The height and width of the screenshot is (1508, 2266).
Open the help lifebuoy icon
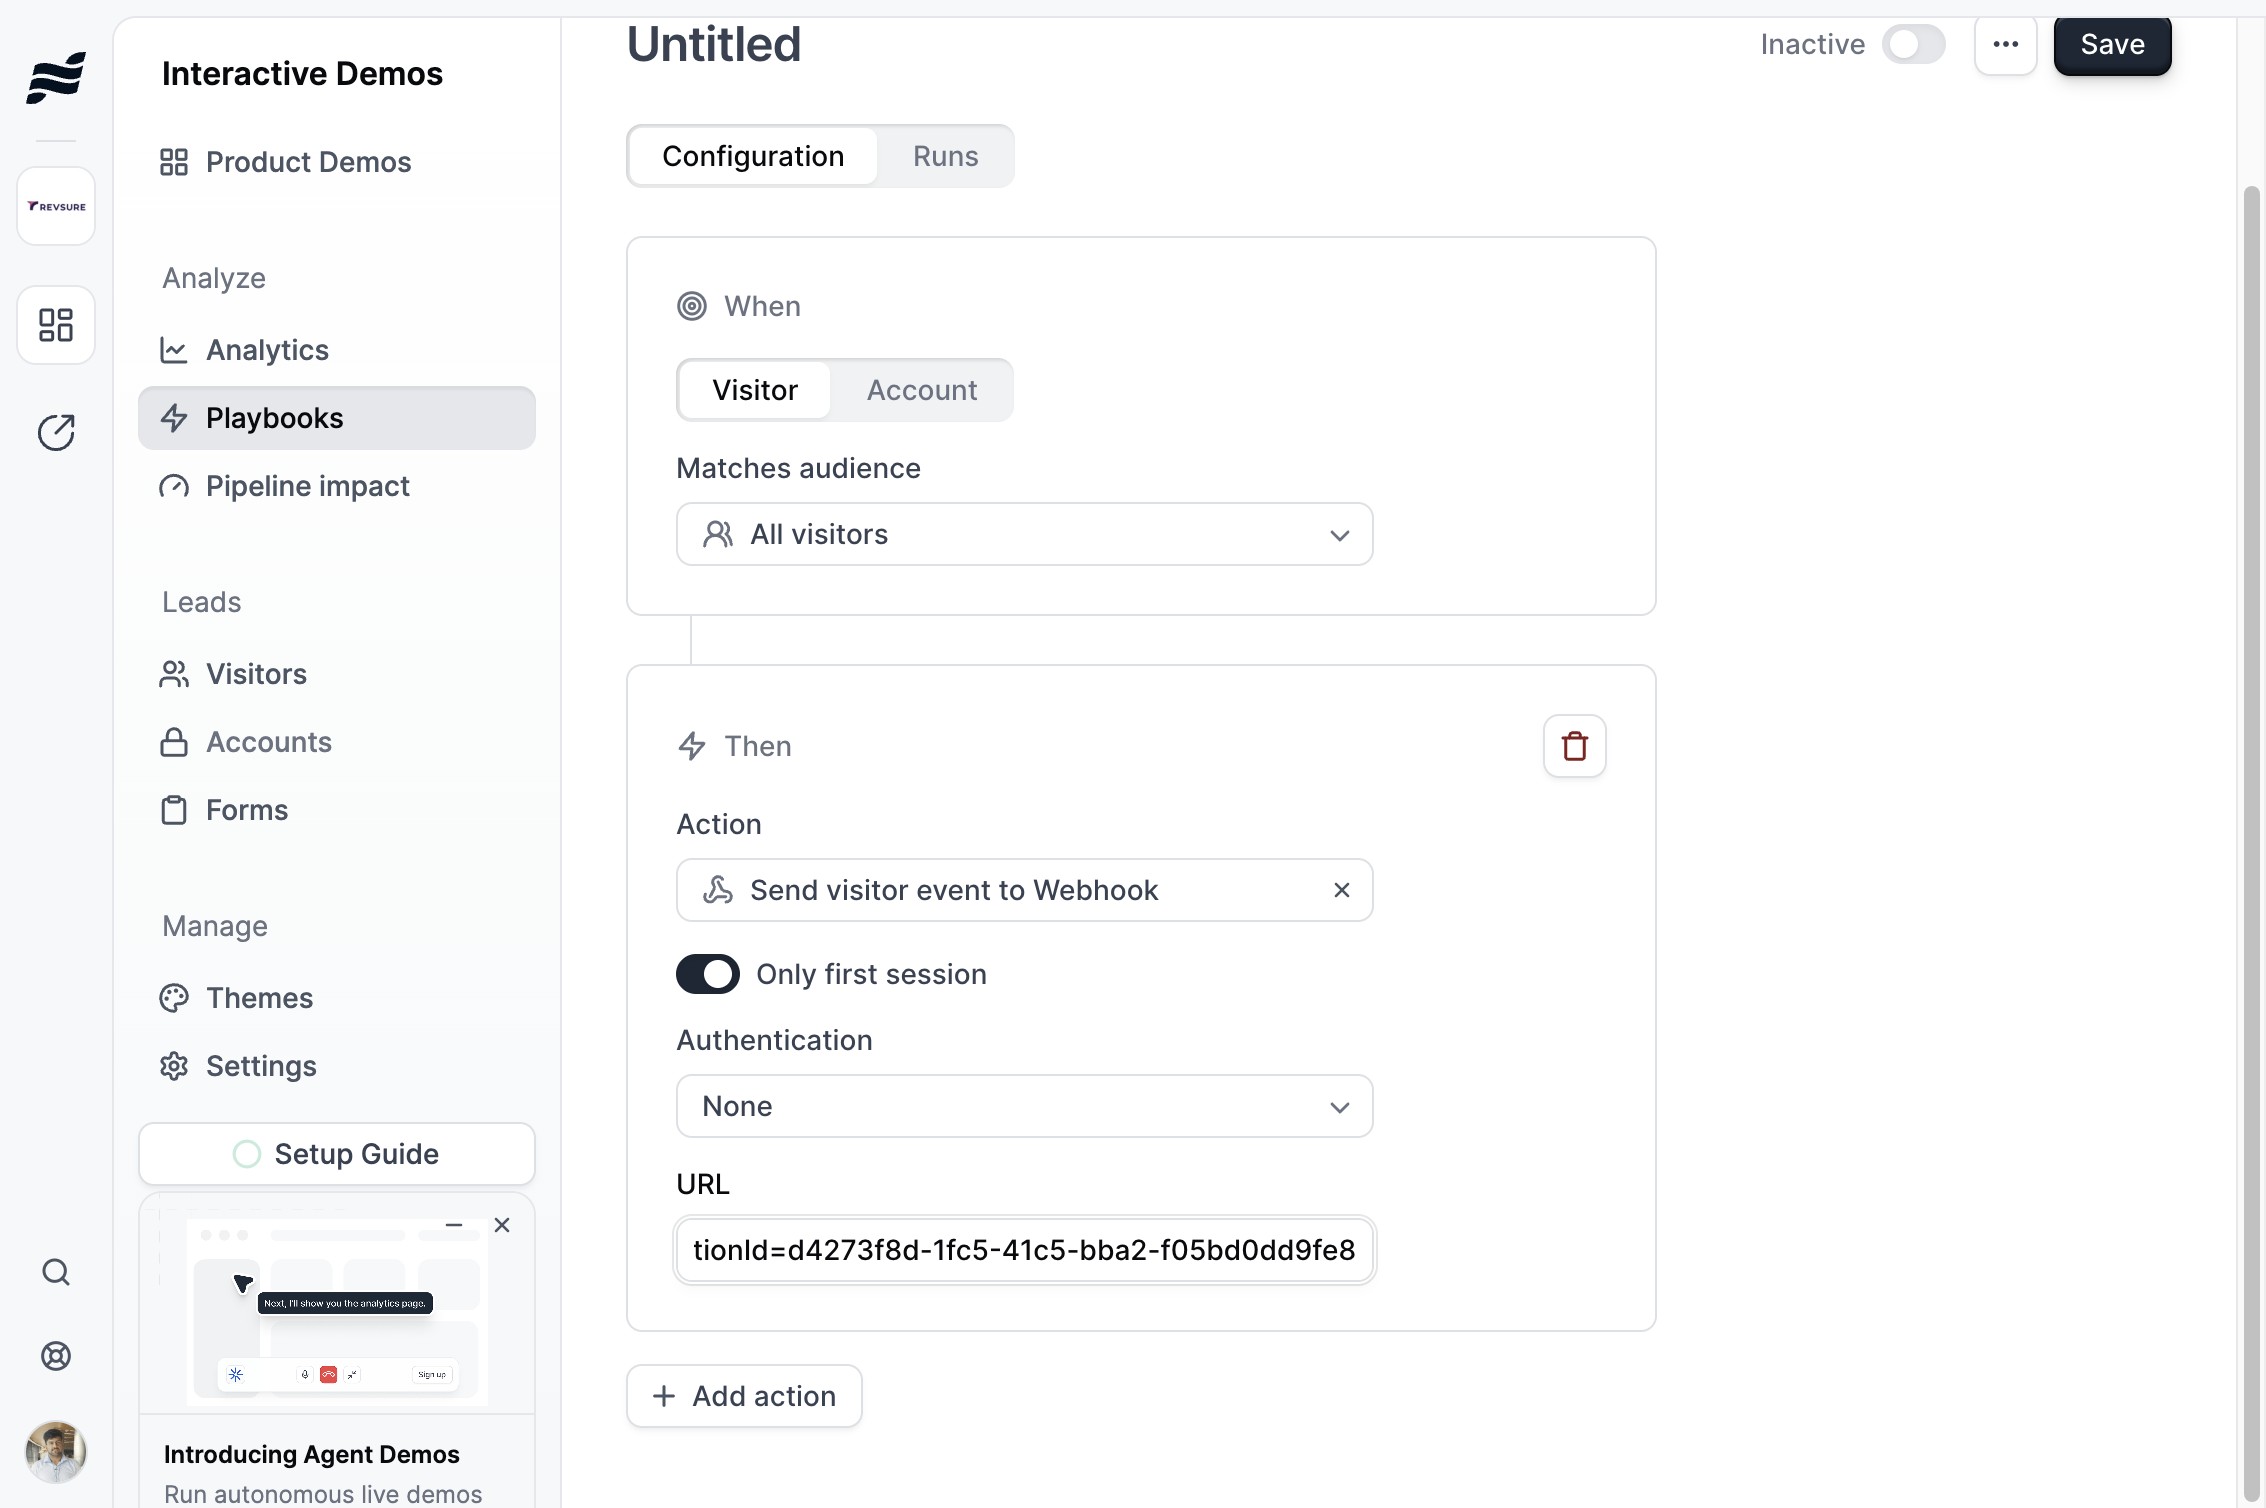pyautogui.click(x=56, y=1356)
